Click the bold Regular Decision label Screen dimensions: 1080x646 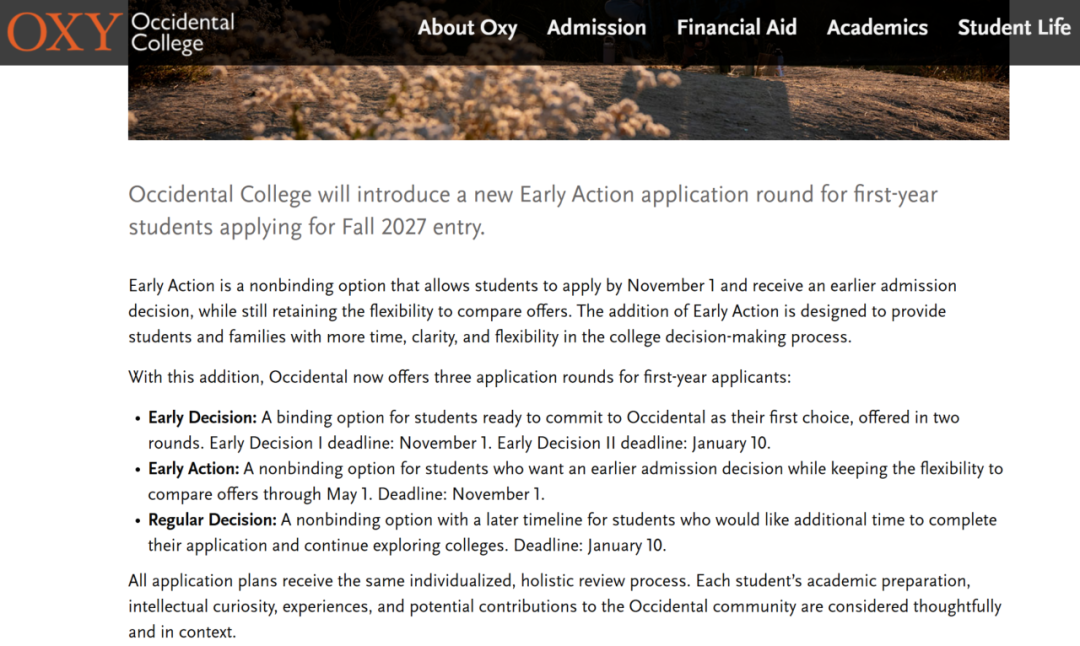point(212,520)
